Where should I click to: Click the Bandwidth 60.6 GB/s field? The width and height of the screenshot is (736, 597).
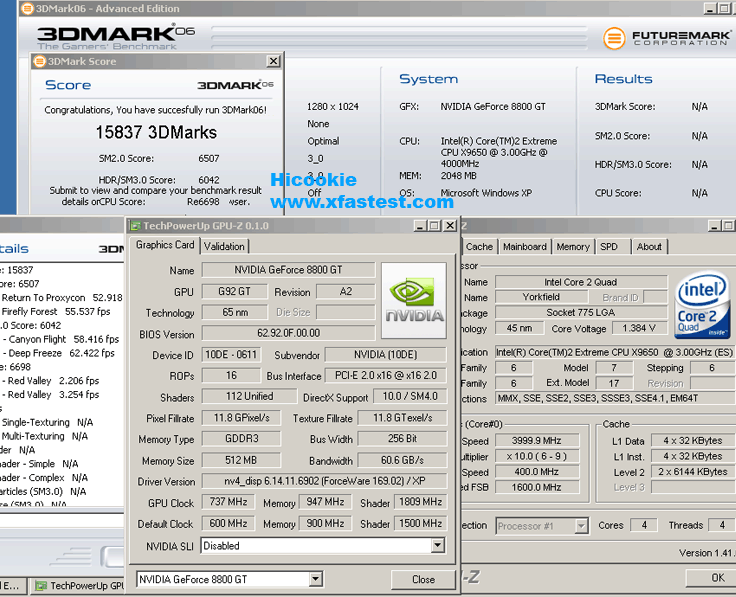coord(402,460)
